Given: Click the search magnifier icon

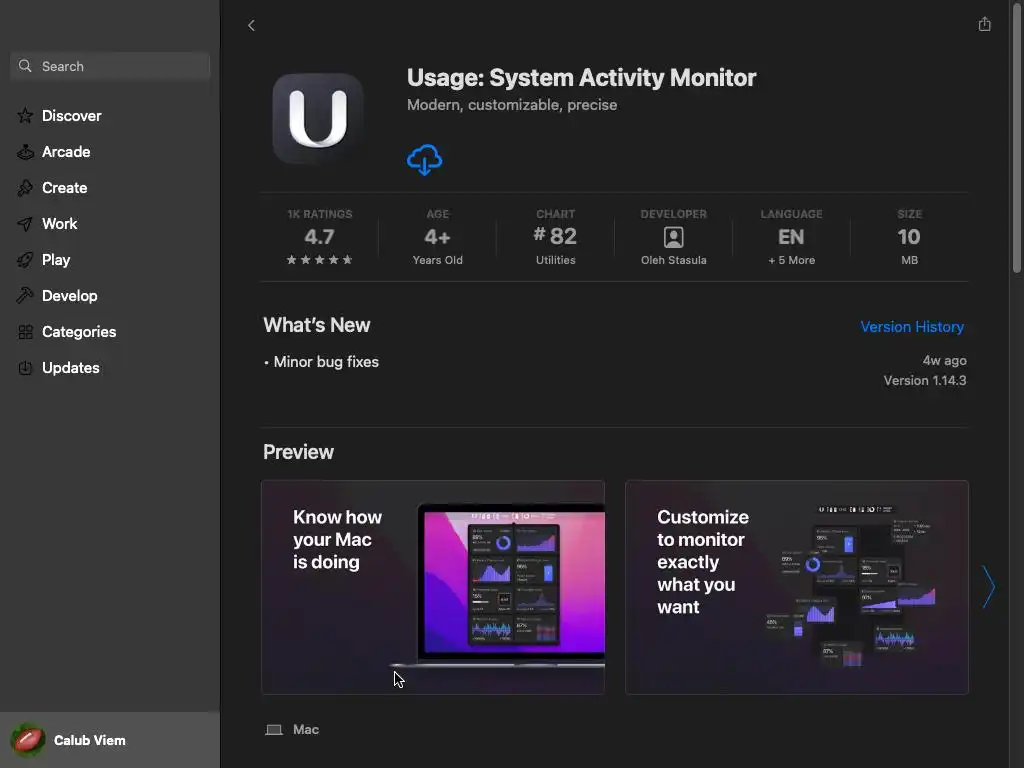Looking at the screenshot, I should click(x=25, y=66).
